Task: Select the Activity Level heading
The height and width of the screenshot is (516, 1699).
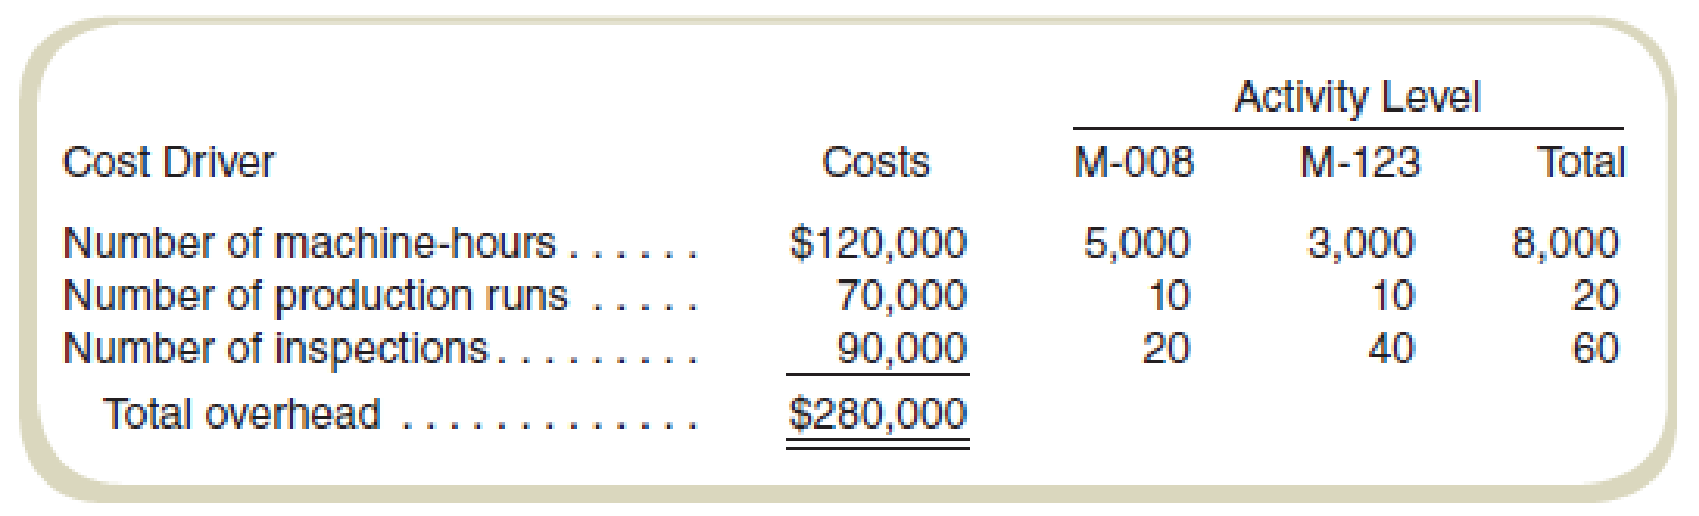Action: [1357, 97]
